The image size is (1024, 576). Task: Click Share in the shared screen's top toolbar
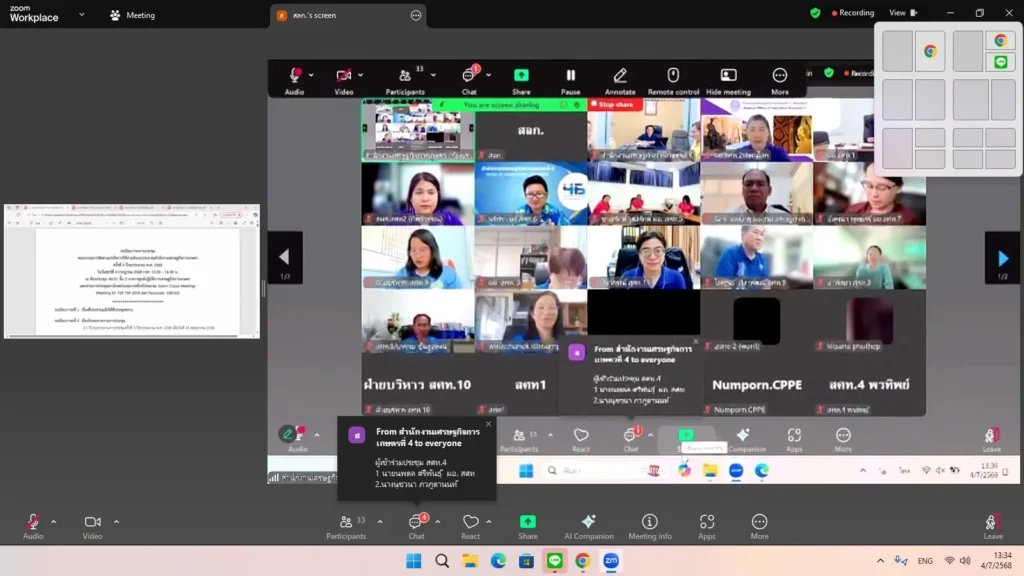[521, 81]
